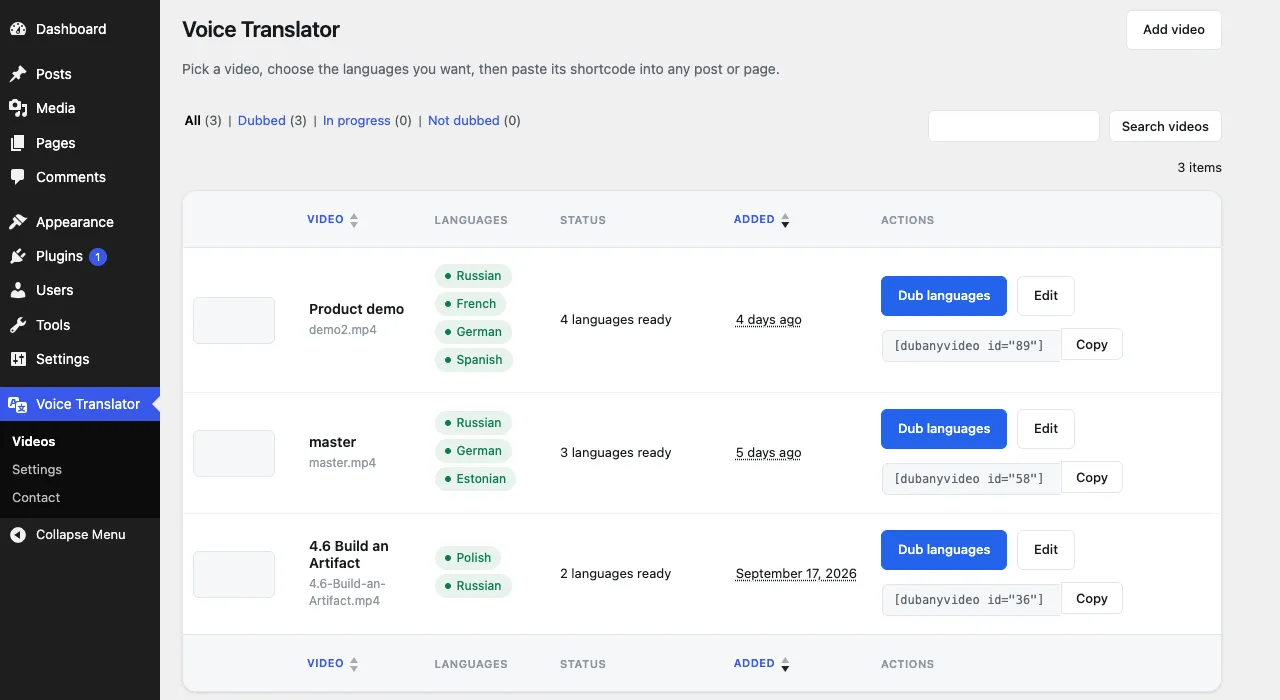This screenshot has height=700, width=1280.
Task: Click shortcode field dubanyvideo id="36"
Action: coord(971,600)
